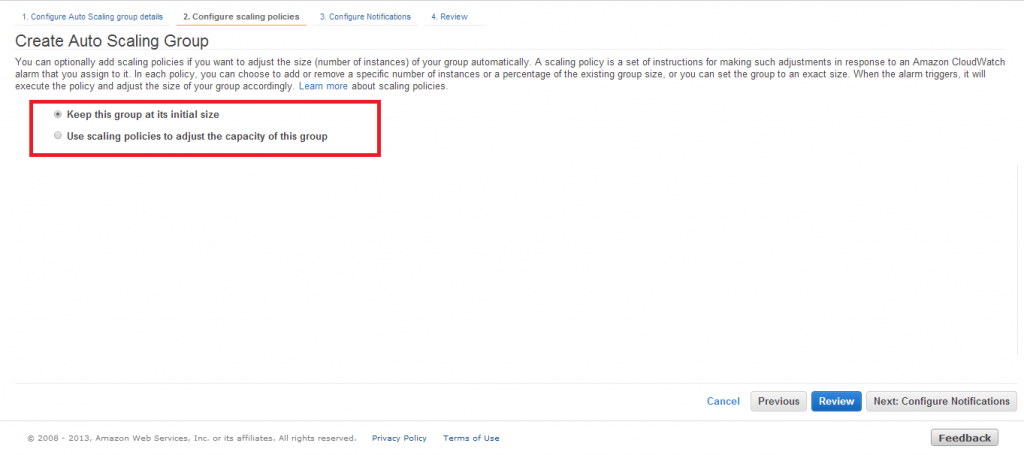The width and height of the screenshot is (1024, 455).
Task: Switch to Configure Notifications step tab
Action: click(x=365, y=17)
